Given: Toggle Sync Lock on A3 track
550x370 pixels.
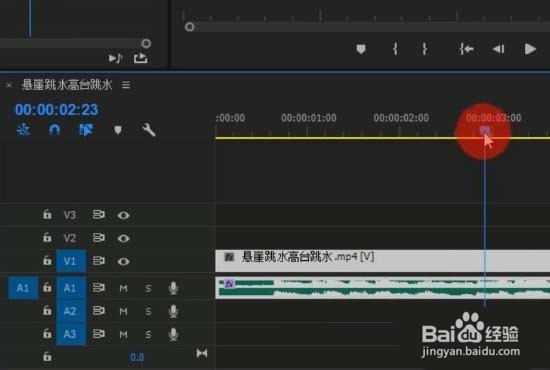Looking at the screenshot, I should point(99,334).
